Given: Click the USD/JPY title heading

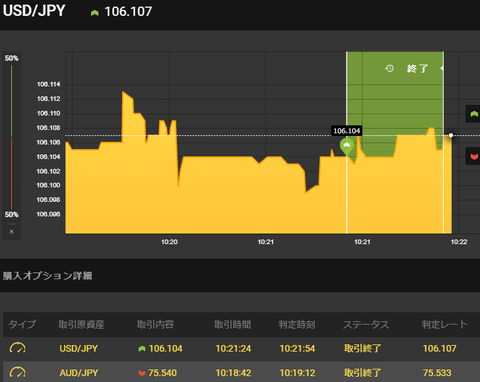Looking at the screenshot, I should pos(34,11).
